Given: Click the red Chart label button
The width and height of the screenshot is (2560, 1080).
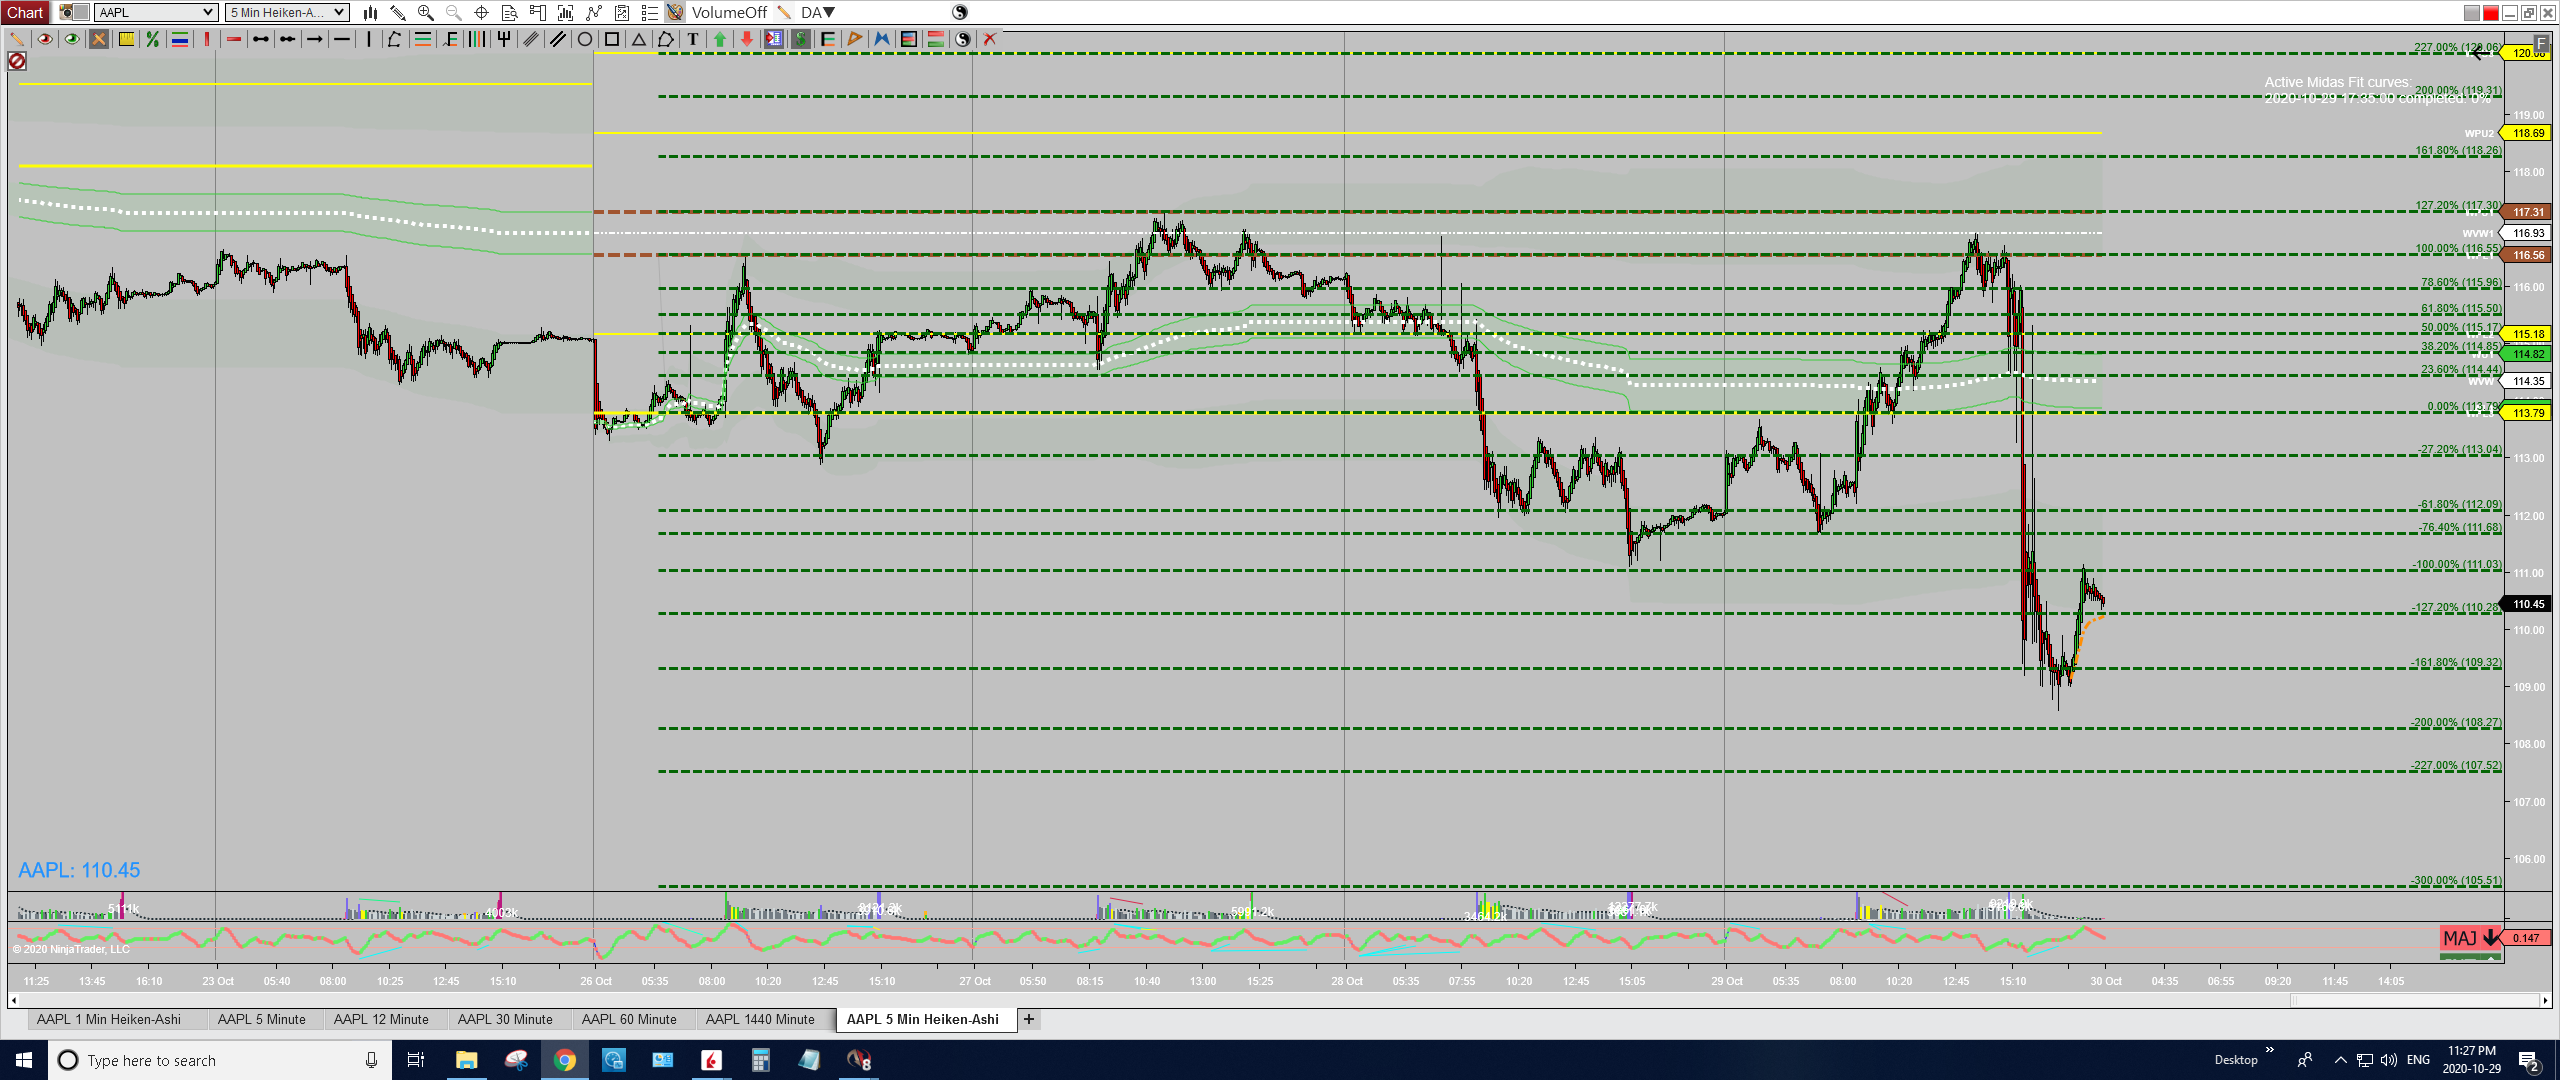Looking at the screenshot, I should click(25, 13).
